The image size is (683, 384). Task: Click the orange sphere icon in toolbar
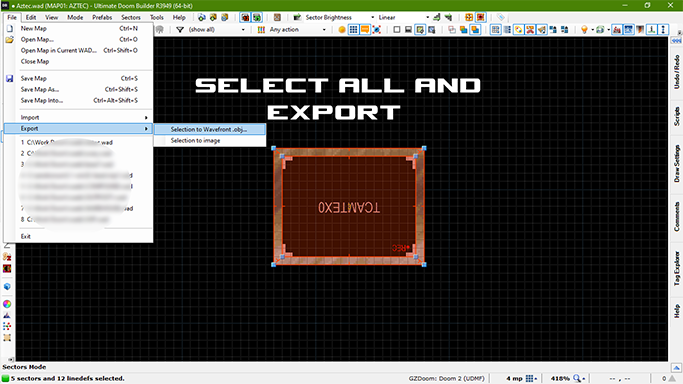[x=342, y=30]
